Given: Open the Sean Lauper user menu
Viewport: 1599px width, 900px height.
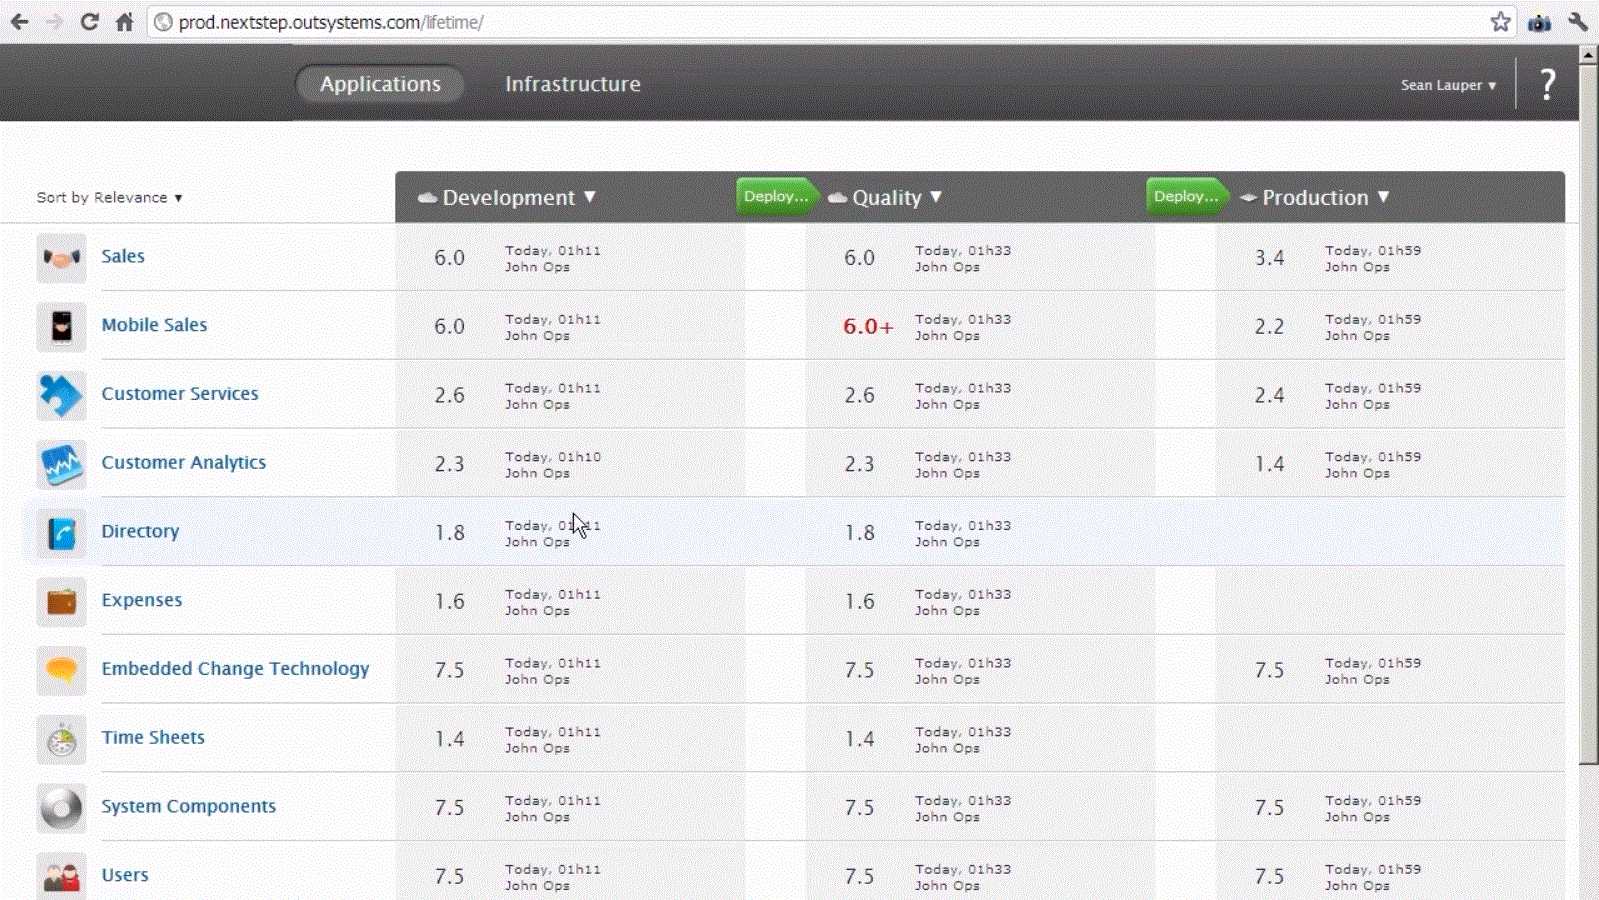Looking at the screenshot, I should [1448, 85].
